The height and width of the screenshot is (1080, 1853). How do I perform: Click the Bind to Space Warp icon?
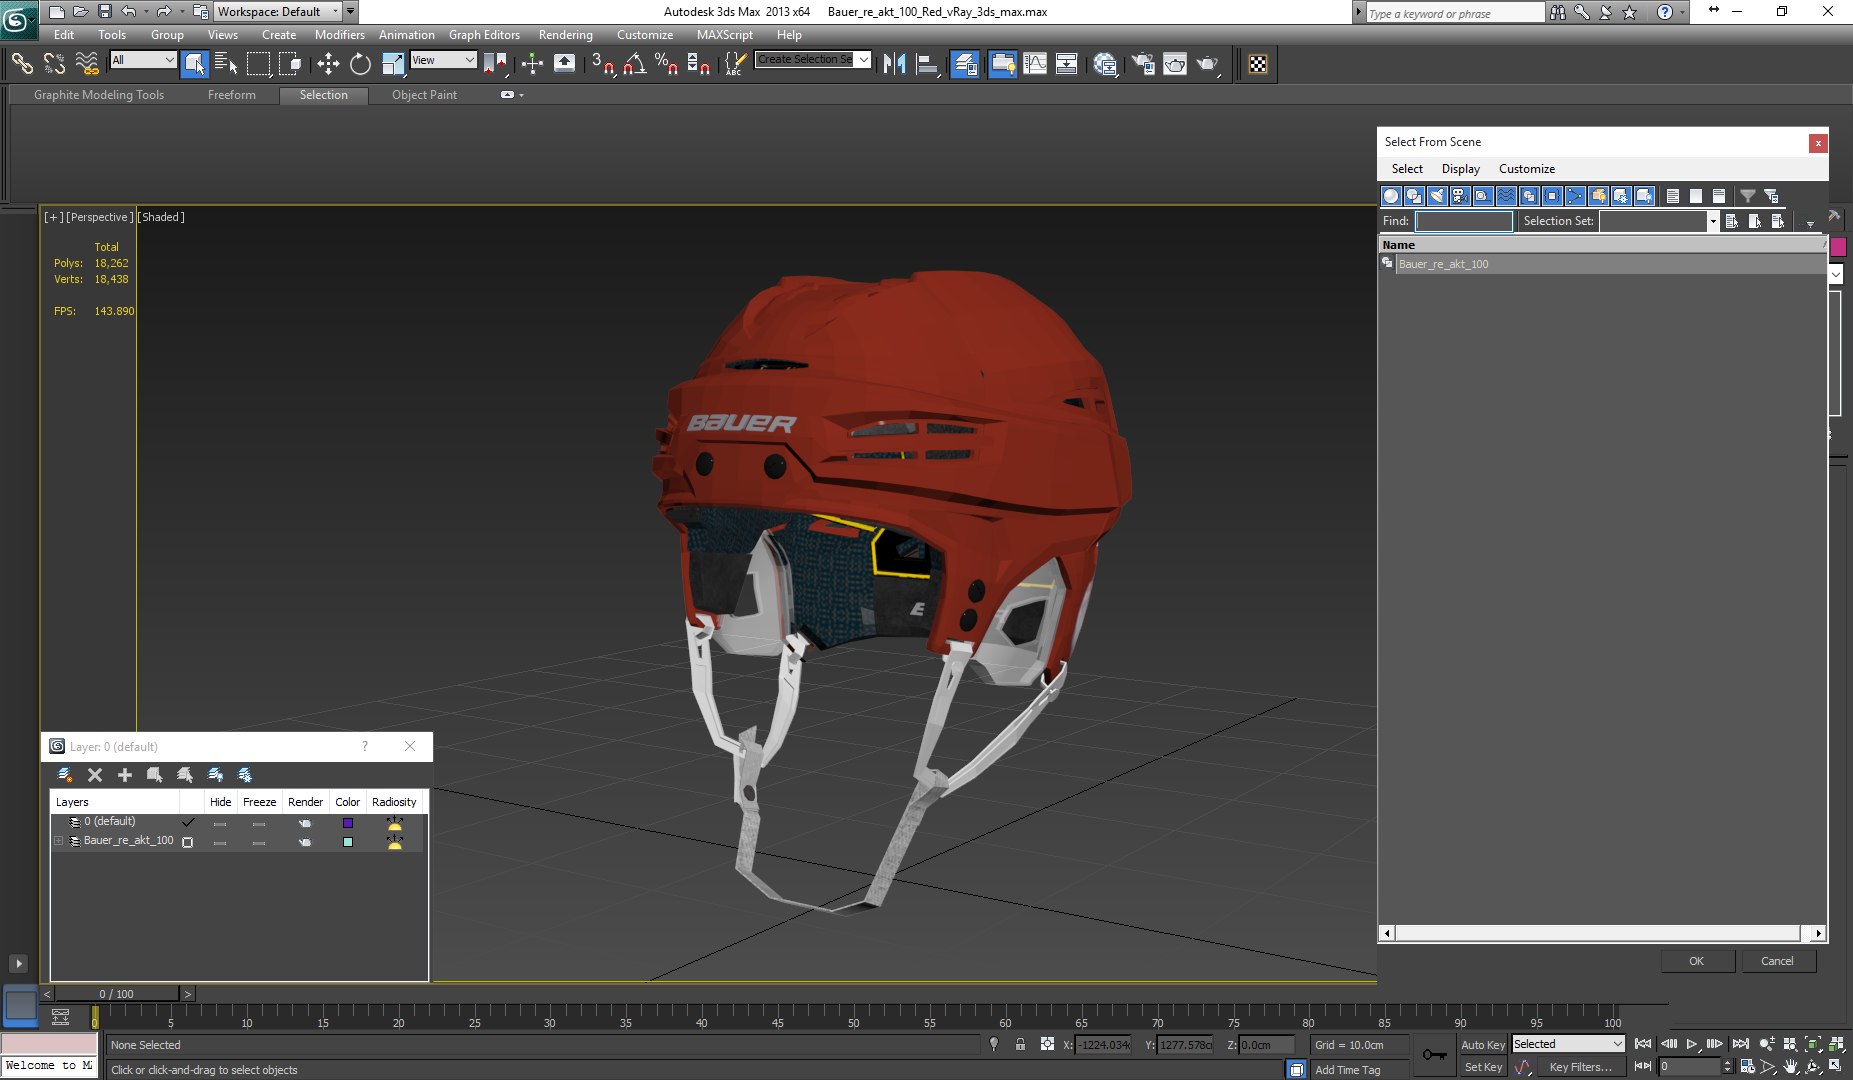87,64
